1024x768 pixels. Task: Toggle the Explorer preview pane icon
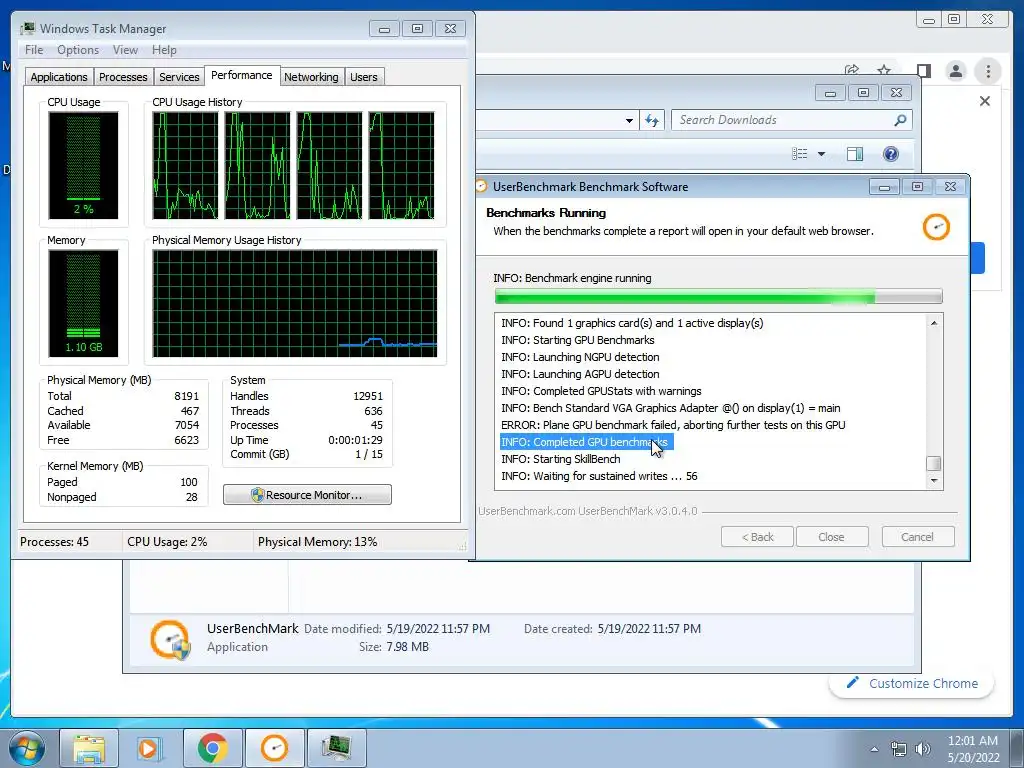855,154
